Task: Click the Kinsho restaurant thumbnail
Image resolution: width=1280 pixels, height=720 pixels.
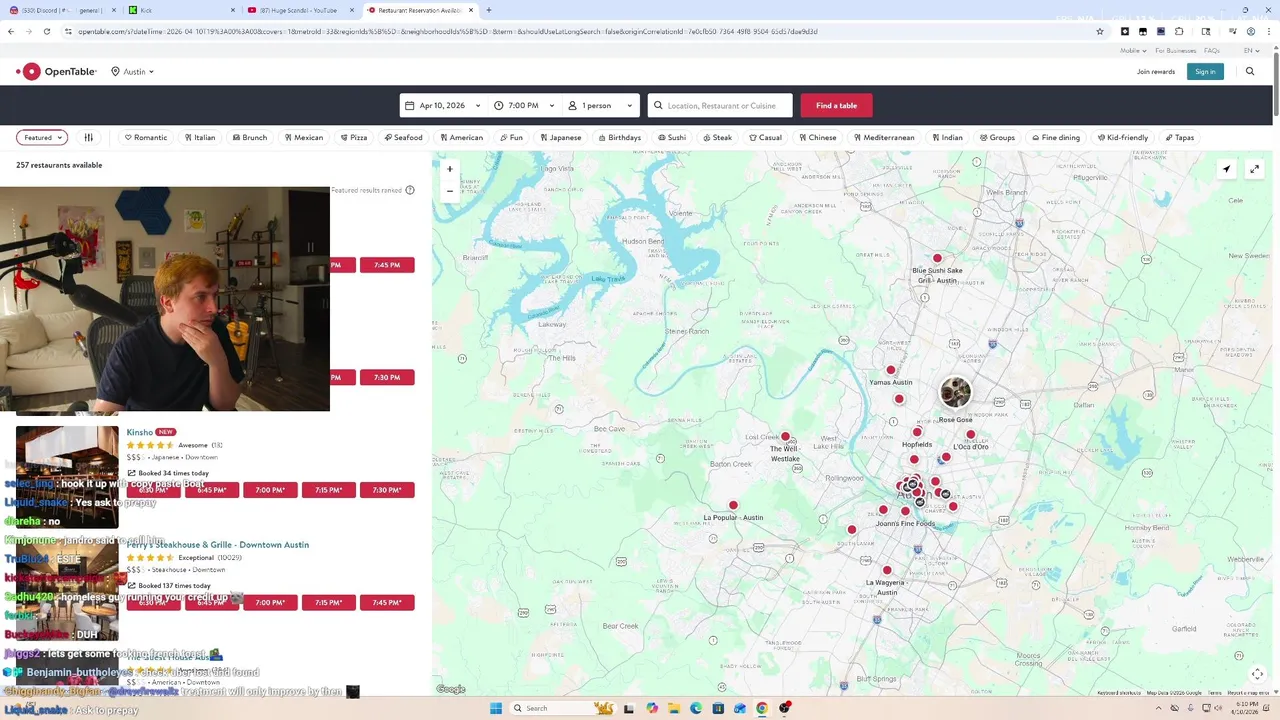Action: coord(67,477)
